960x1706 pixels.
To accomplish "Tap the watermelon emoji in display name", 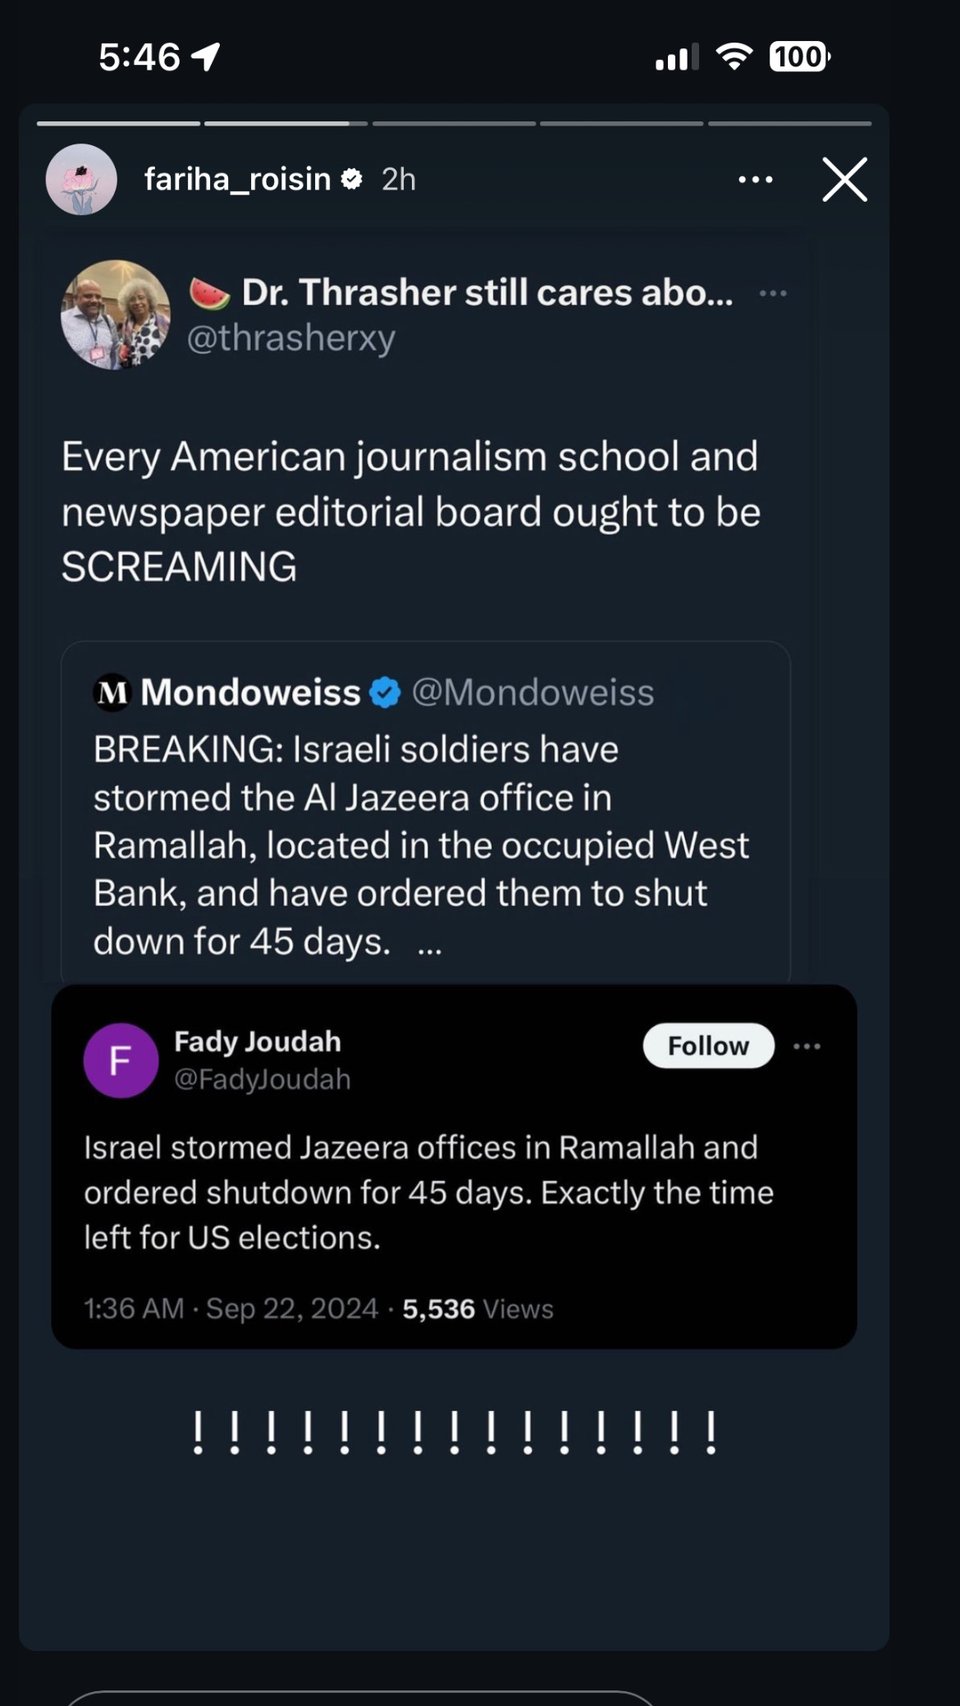I will [209, 293].
